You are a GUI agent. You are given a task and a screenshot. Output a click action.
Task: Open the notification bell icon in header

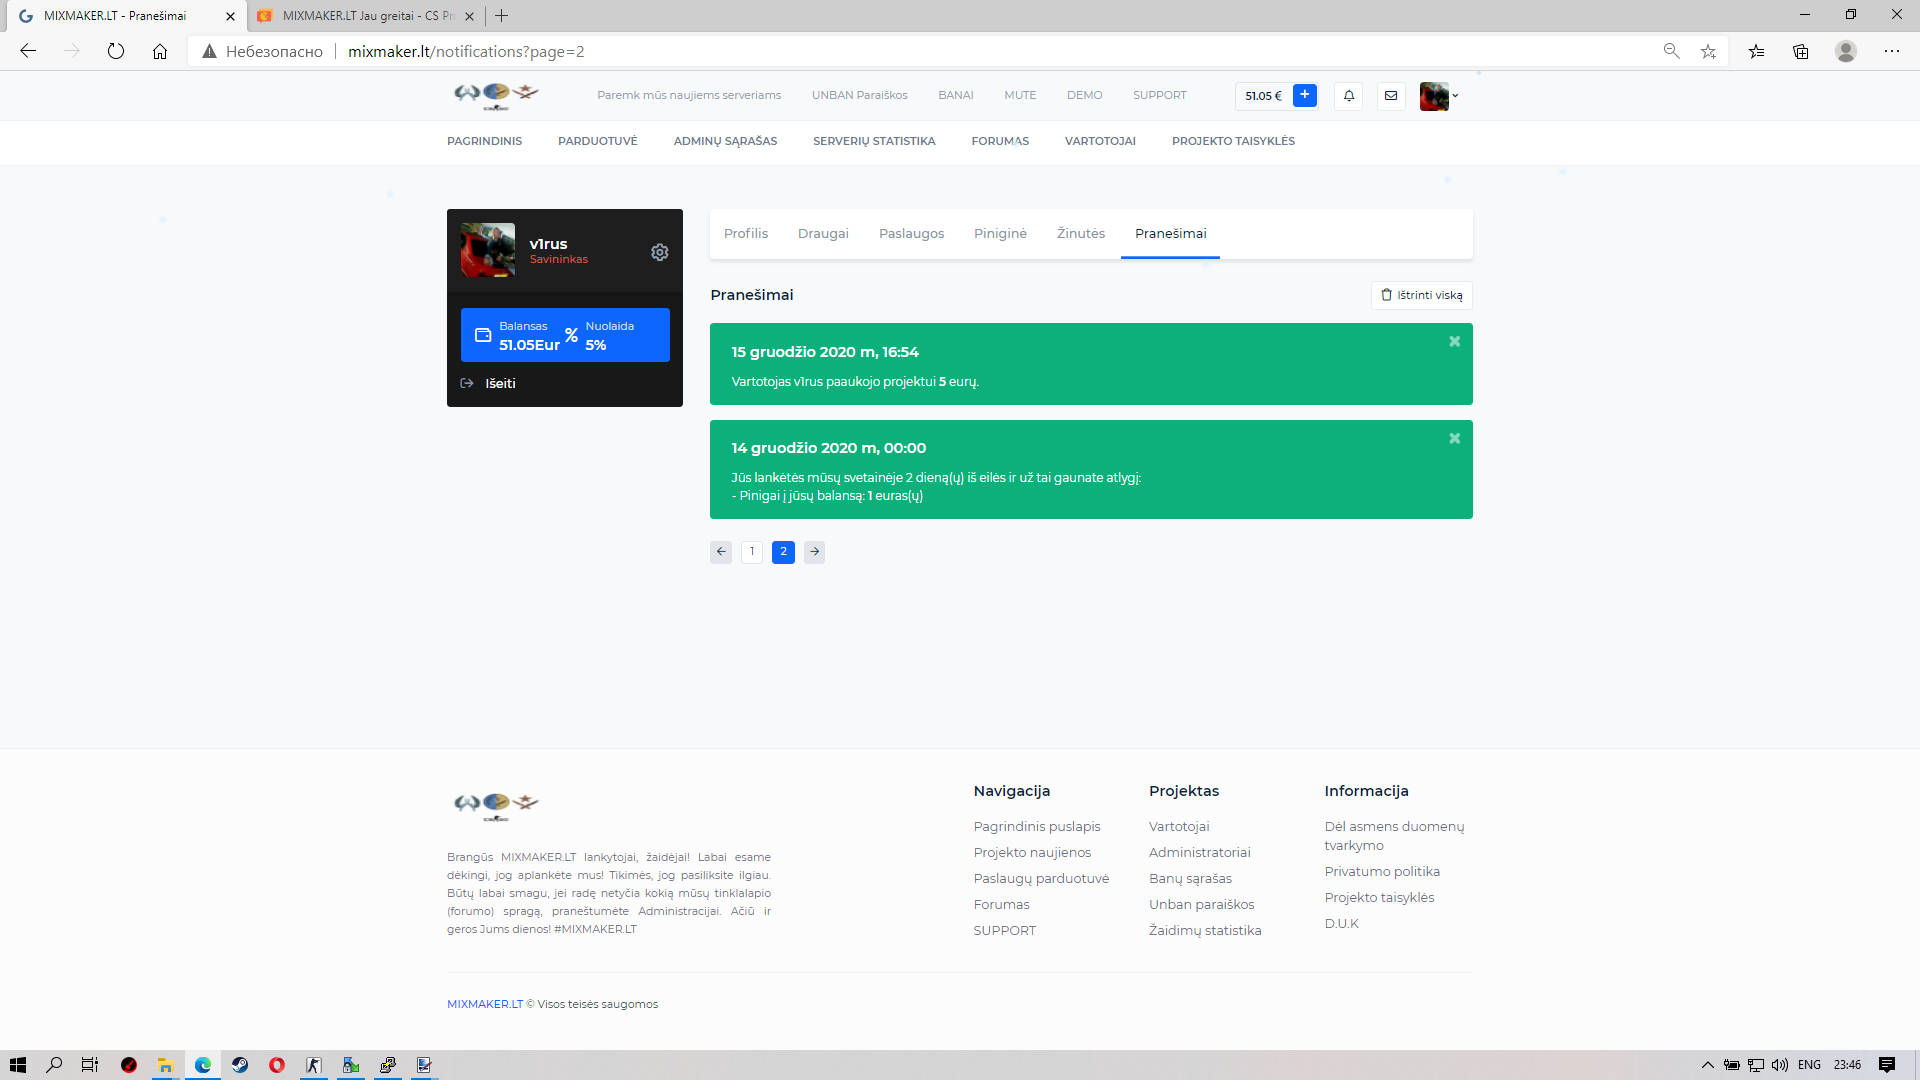(1348, 96)
